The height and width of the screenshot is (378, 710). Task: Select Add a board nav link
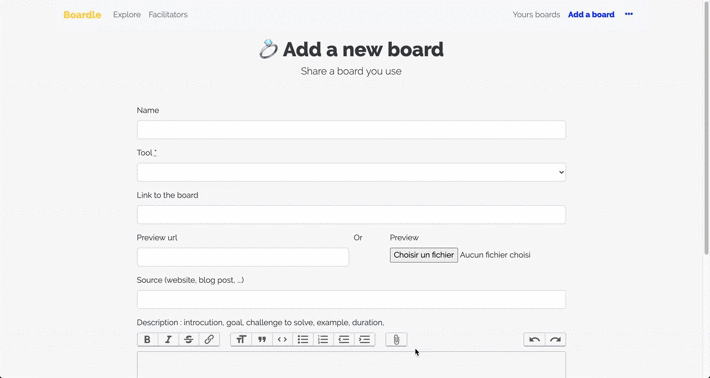click(591, 14)
